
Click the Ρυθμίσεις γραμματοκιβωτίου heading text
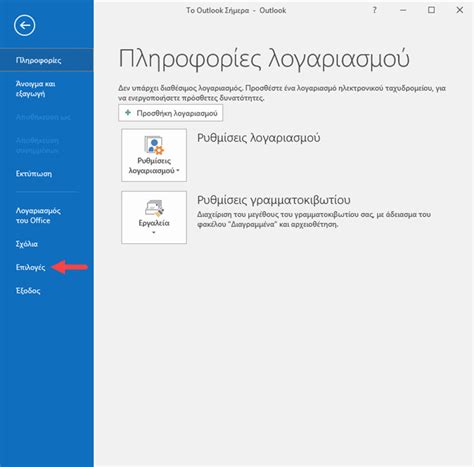tap(274, 200)
